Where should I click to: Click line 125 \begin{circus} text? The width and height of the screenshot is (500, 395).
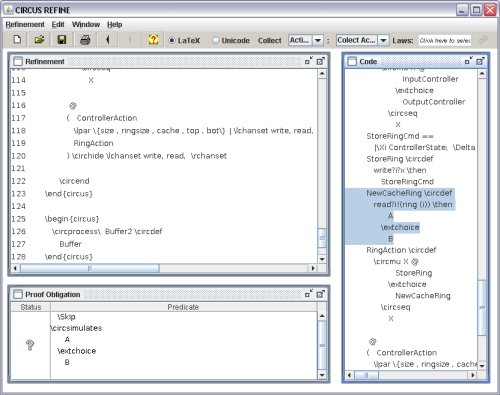point(72,219)
